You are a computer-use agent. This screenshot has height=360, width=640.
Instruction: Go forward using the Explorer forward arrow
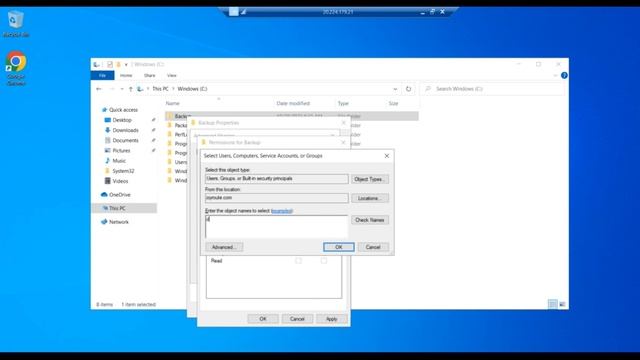(x=111, y=89)
